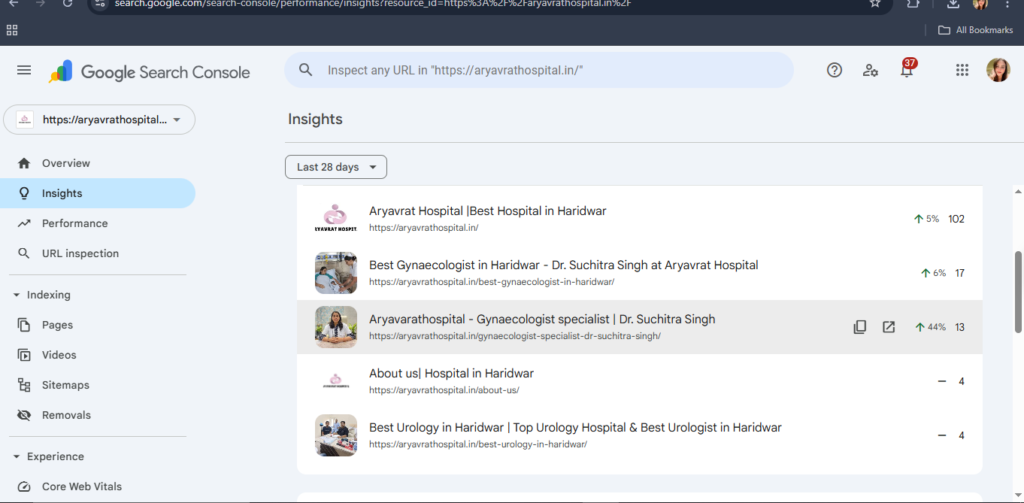Open the Google apps grid
The height and width of the screenshot is (503, 1024).
click(962, 70)
